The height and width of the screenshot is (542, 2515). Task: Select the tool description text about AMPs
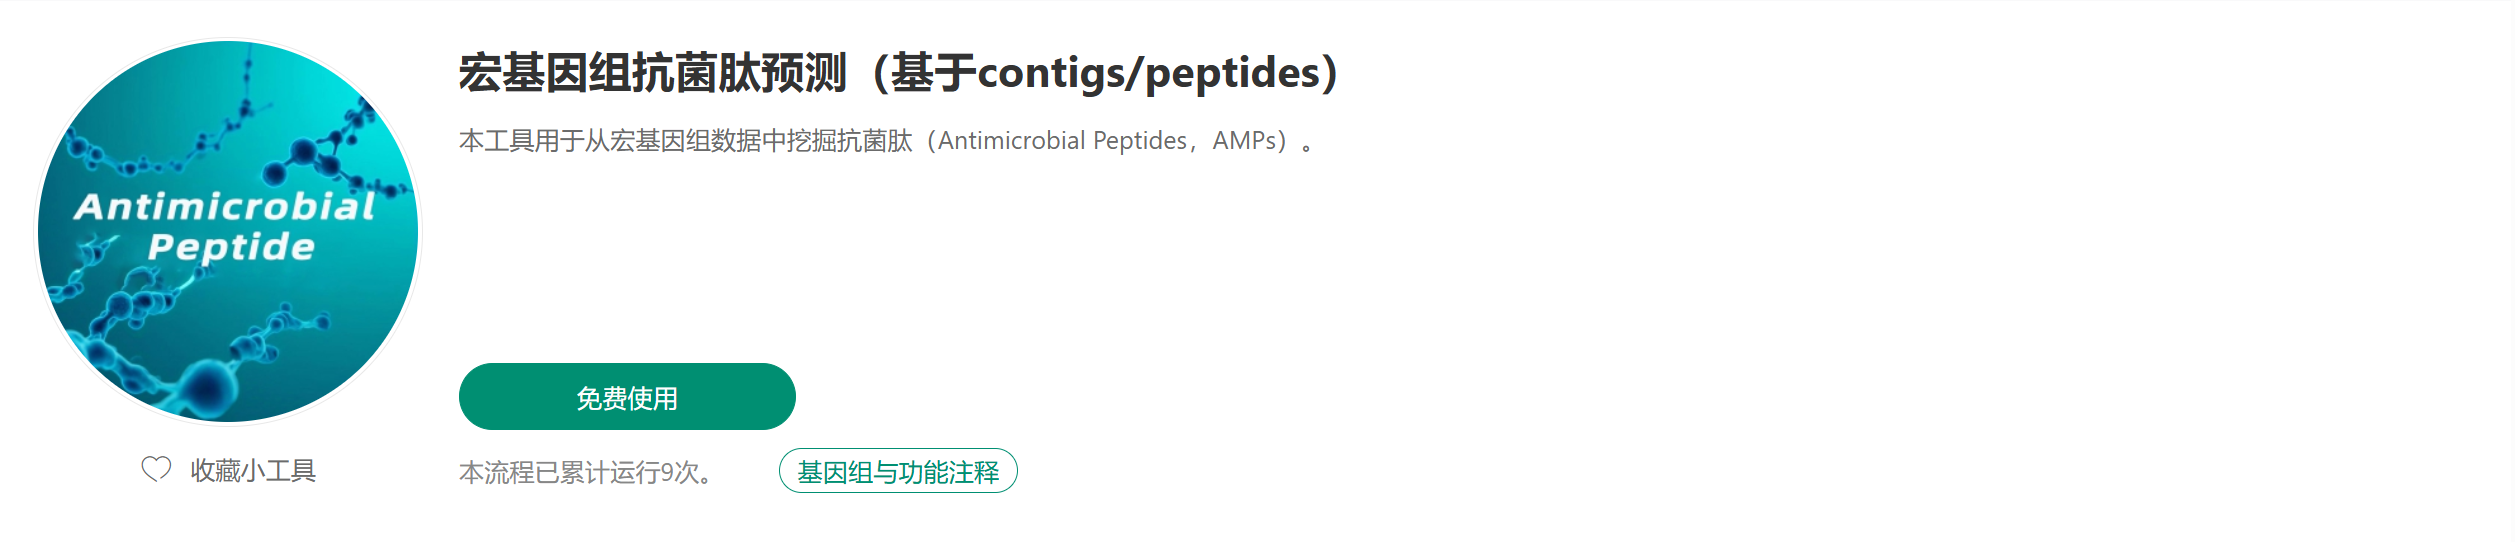(x=886, y=141)
